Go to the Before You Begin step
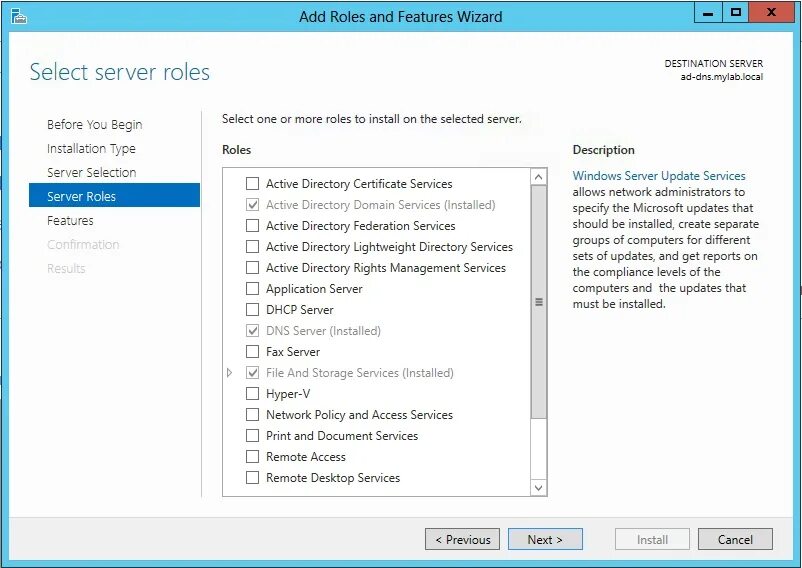The height and width of the screenshot is (568, 802). pos(94,125)
